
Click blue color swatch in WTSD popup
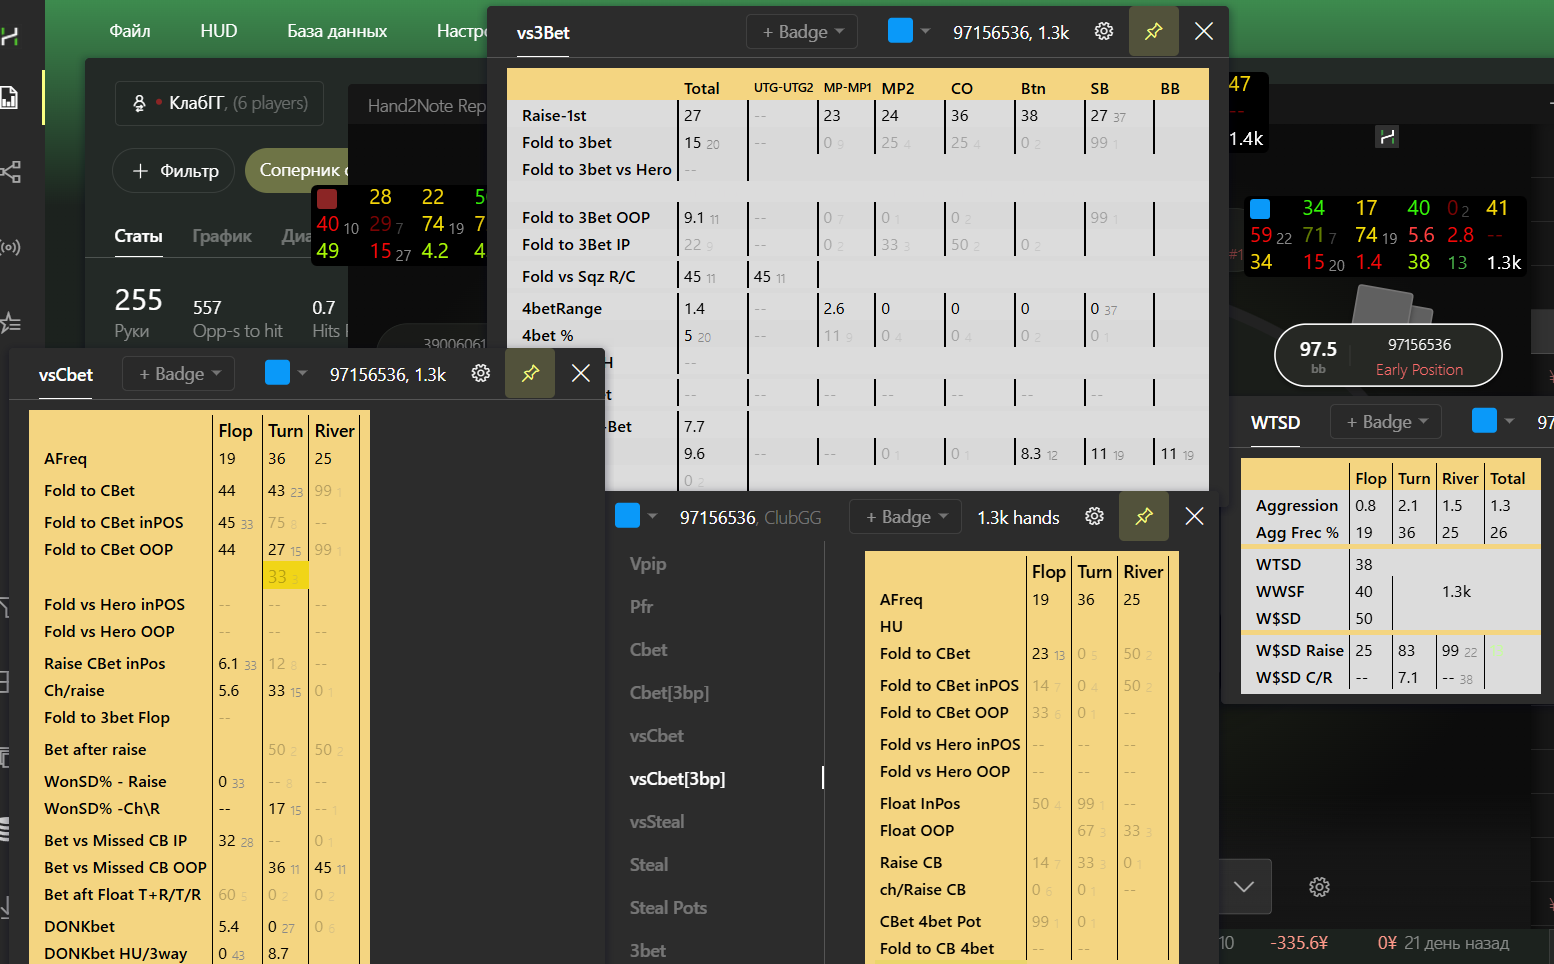[1484, 421]
